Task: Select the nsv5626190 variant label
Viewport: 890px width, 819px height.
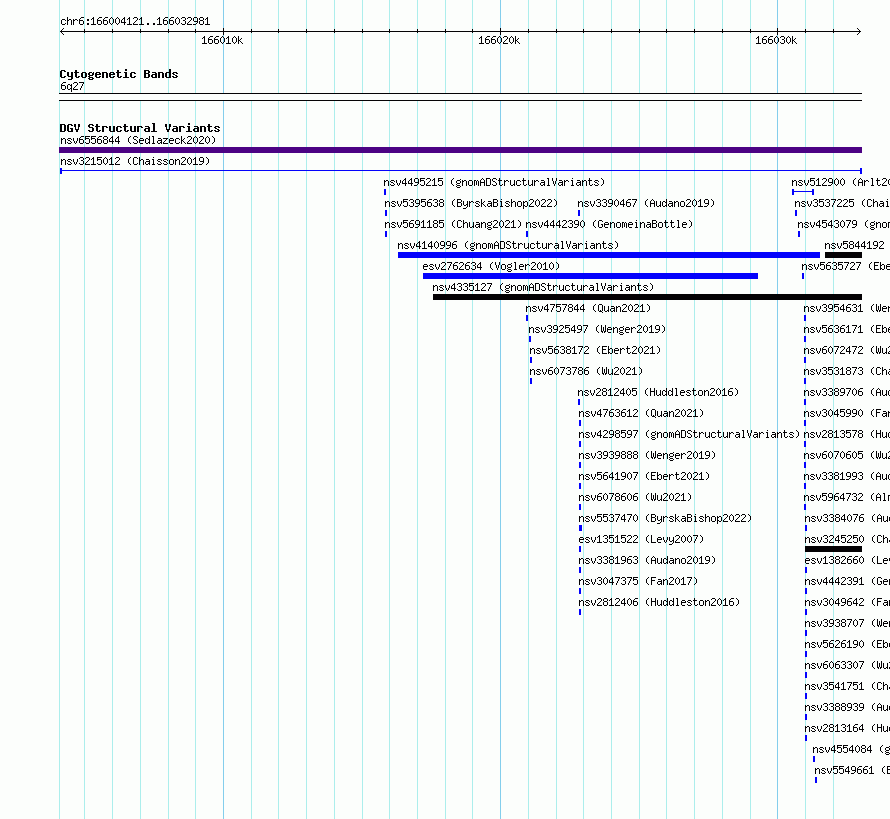Action: 847,644
